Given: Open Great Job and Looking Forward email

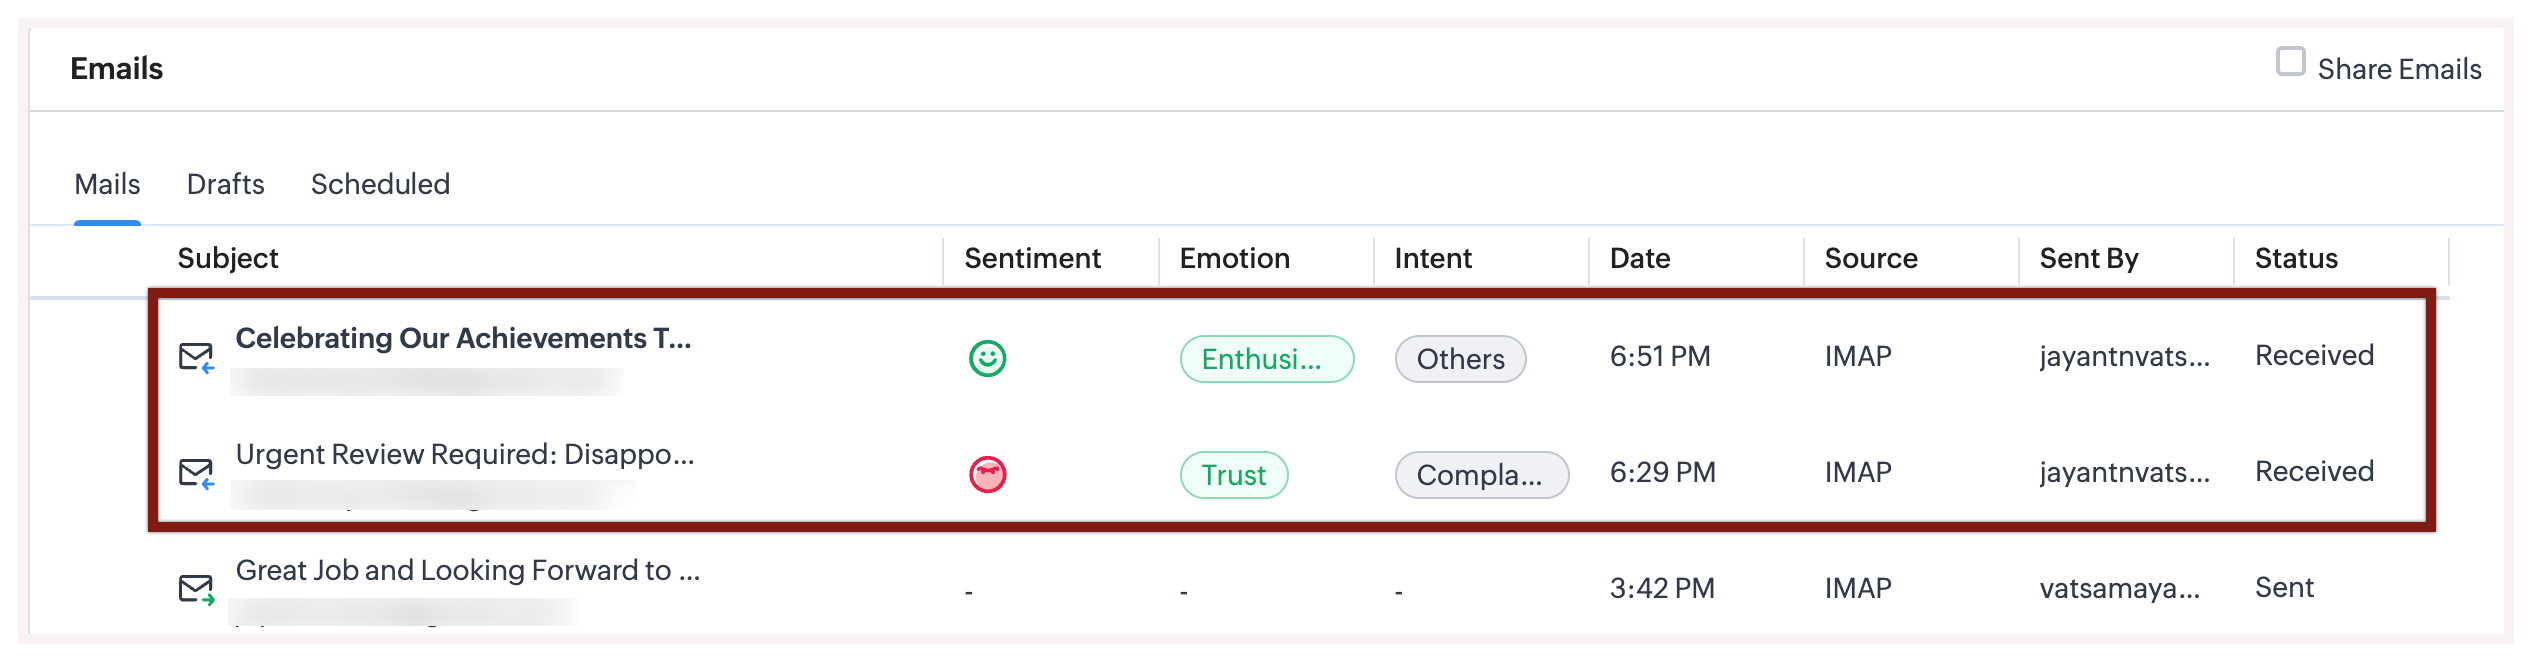Looking at the screenshot, I should [x=467, y=571].
